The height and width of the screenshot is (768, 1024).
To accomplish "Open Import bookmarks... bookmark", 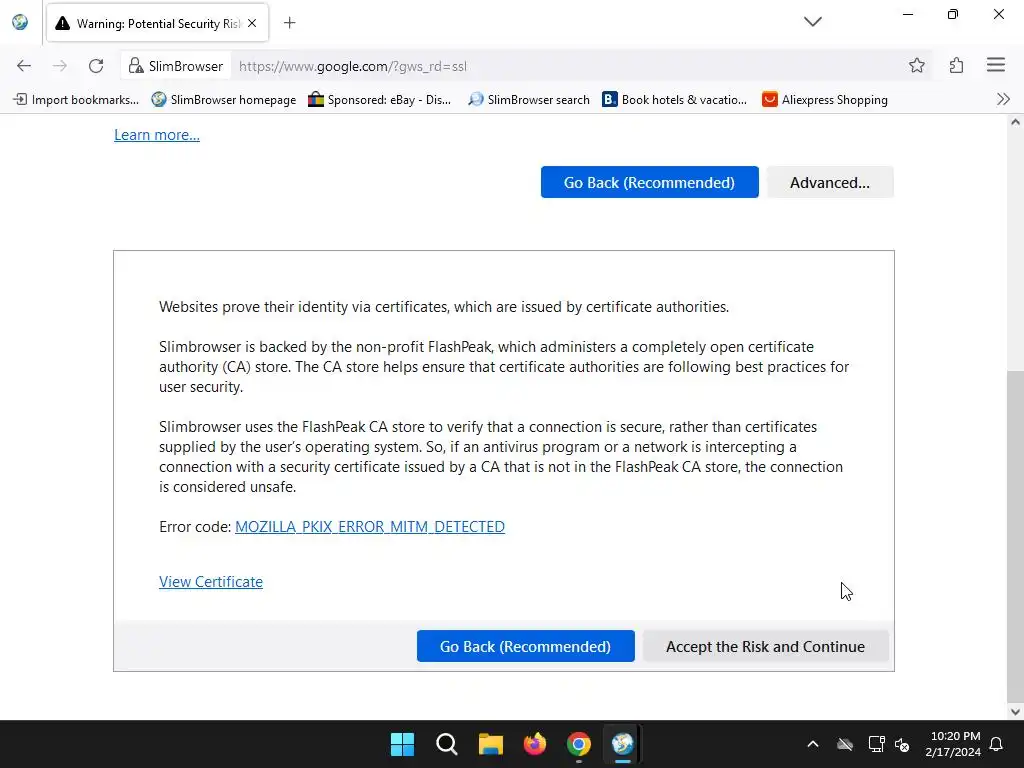I will pyautogui.click(x=76, y=99).
